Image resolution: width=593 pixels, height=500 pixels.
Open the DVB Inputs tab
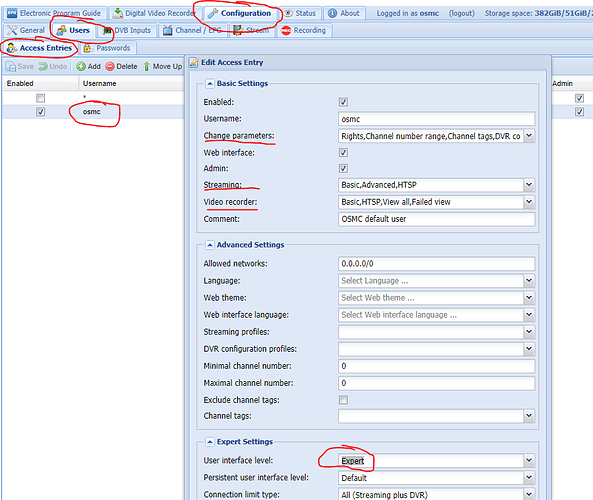[127, 30]
